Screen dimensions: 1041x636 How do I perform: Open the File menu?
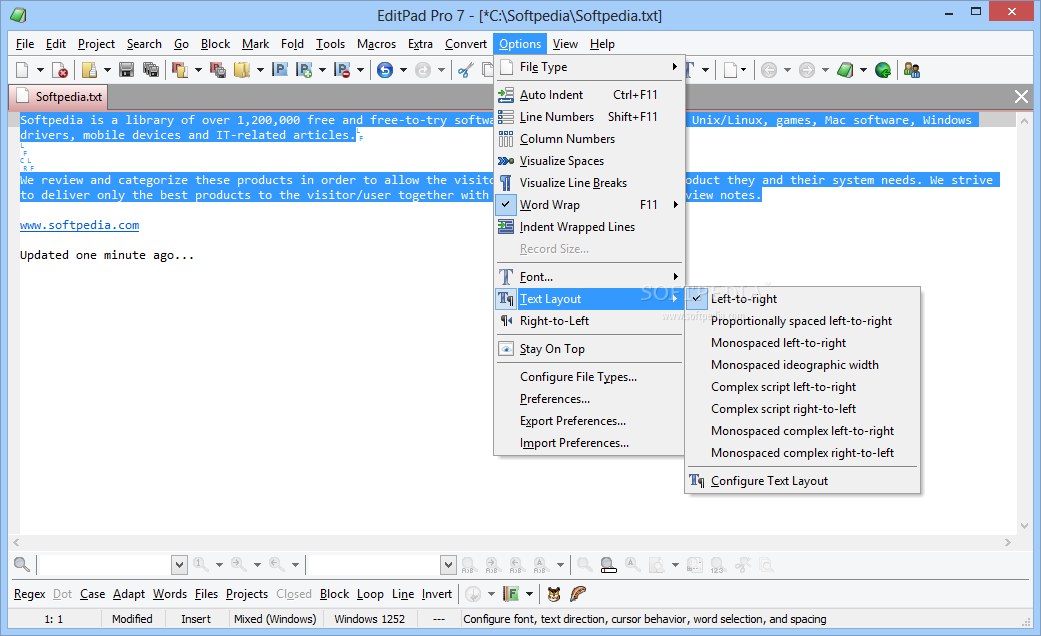click(25, 44)
